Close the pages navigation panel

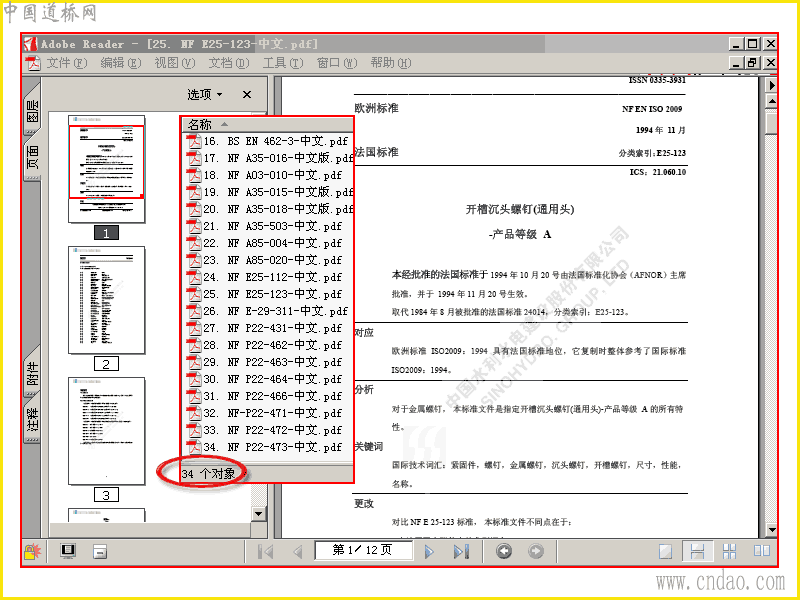247,94
